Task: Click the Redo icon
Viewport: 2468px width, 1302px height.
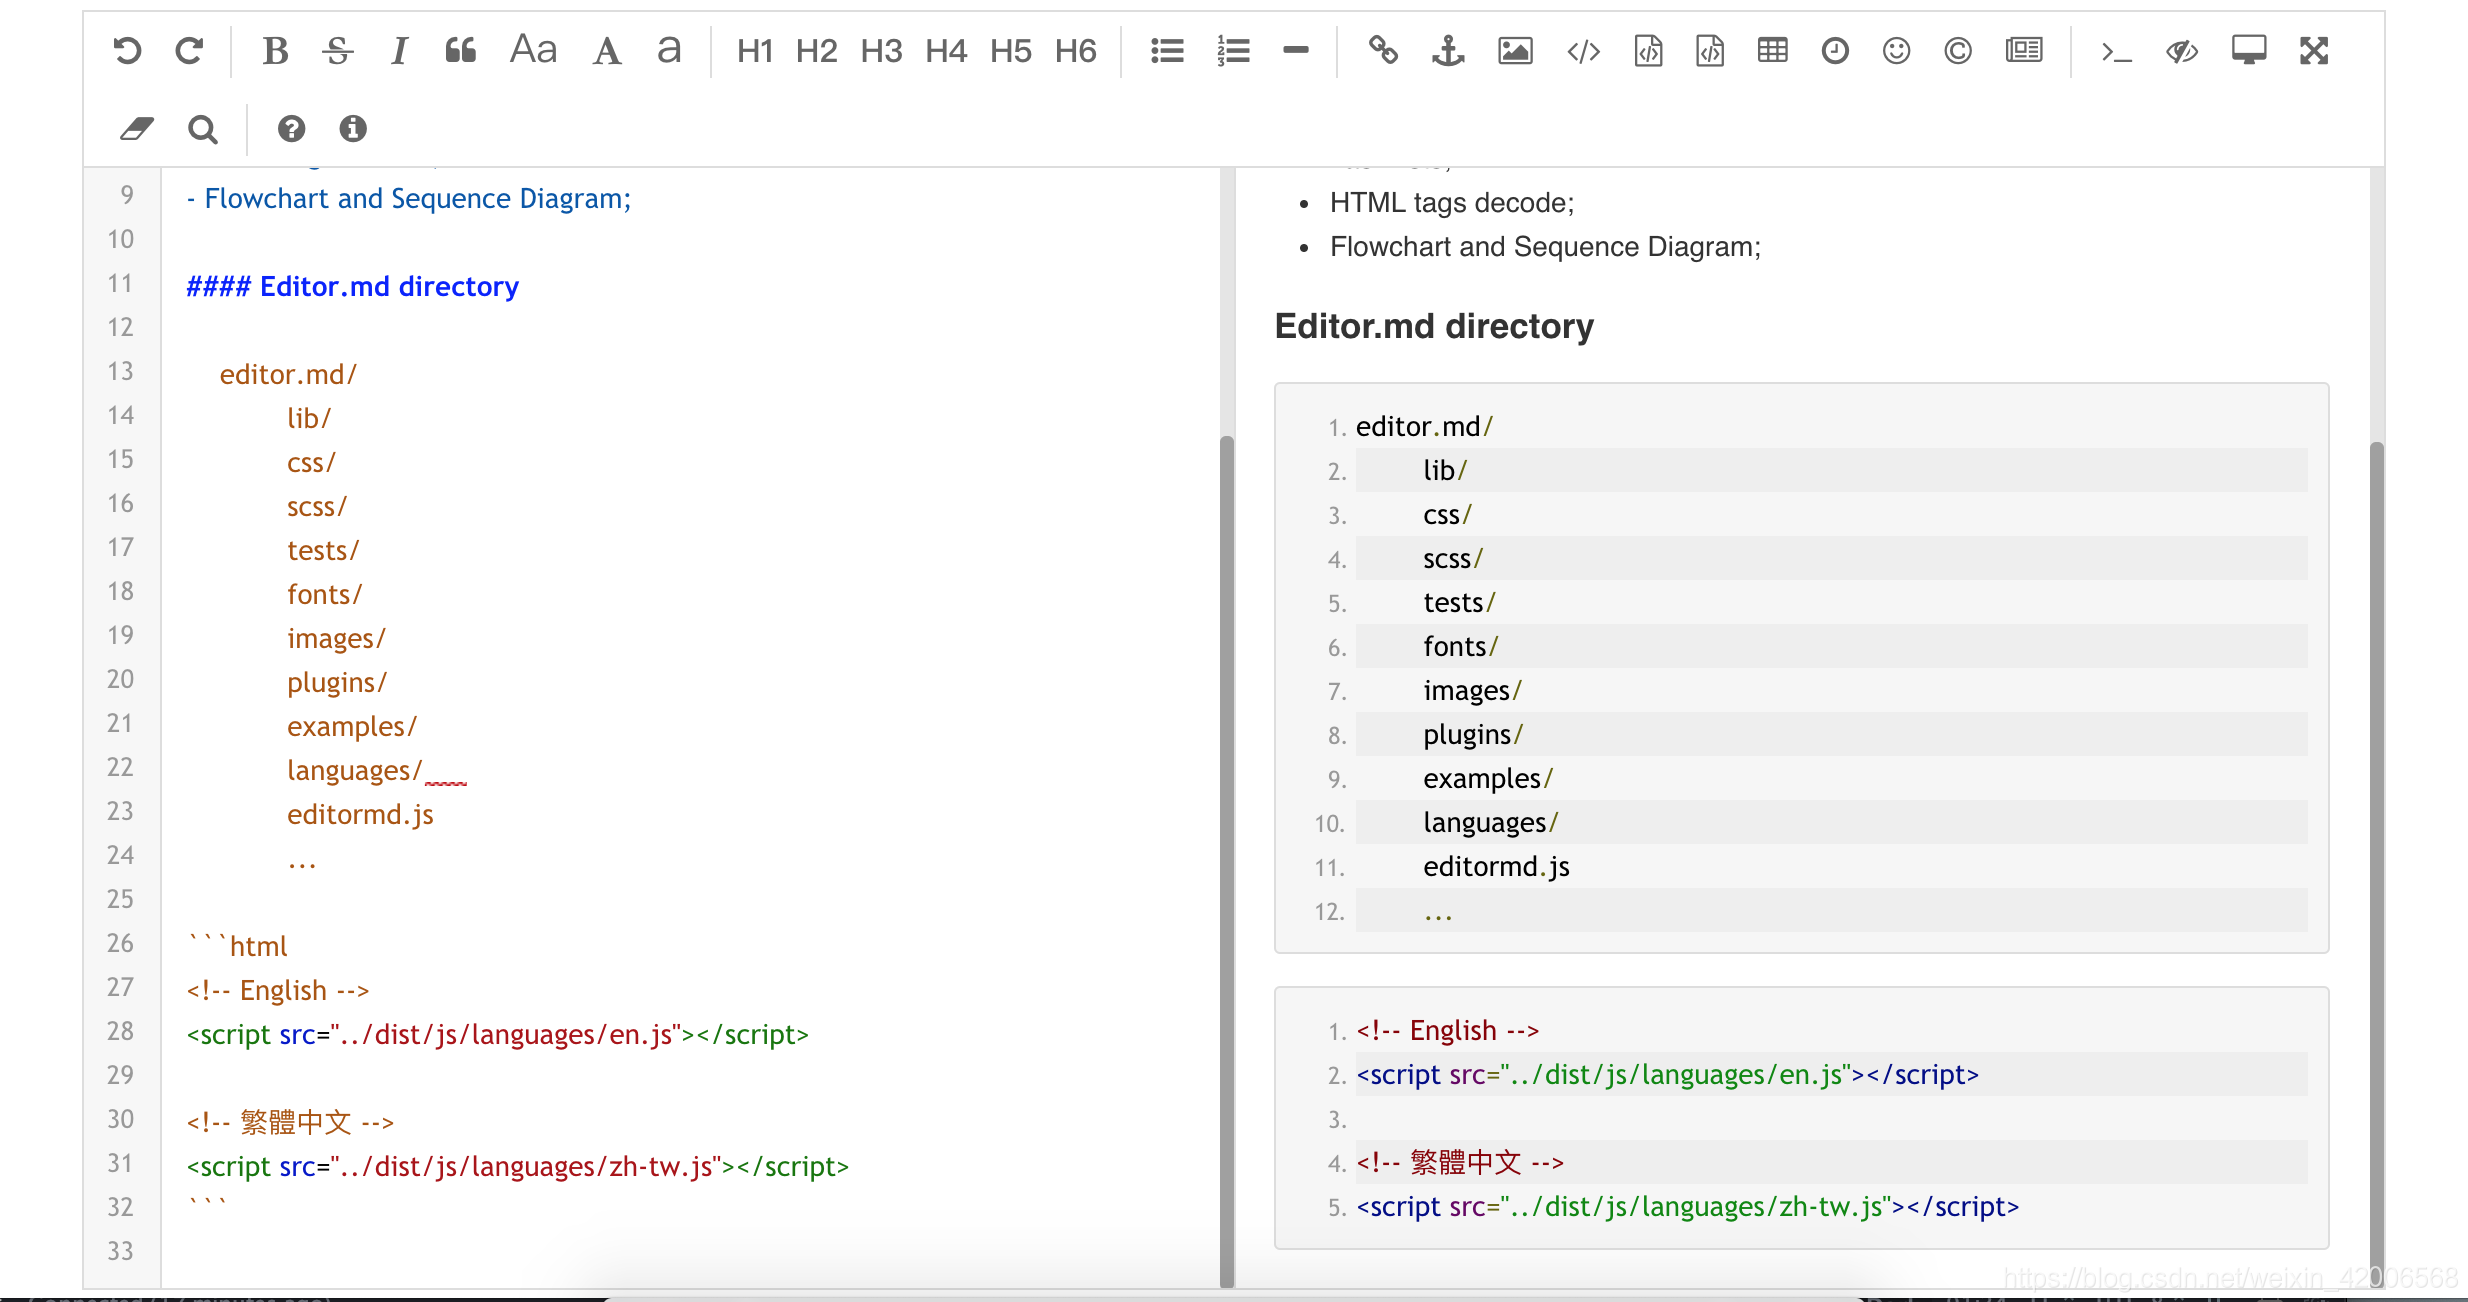Action: (189, 51)
